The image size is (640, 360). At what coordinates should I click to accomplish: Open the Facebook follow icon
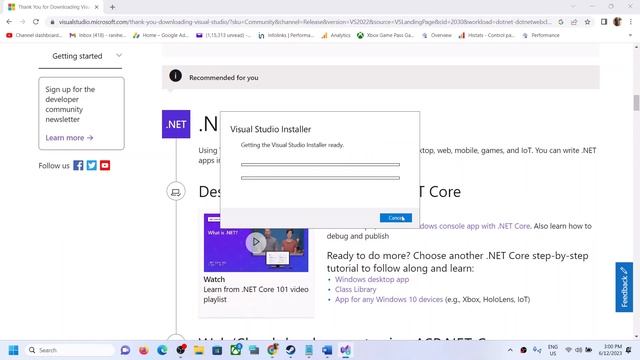point(78,165)
